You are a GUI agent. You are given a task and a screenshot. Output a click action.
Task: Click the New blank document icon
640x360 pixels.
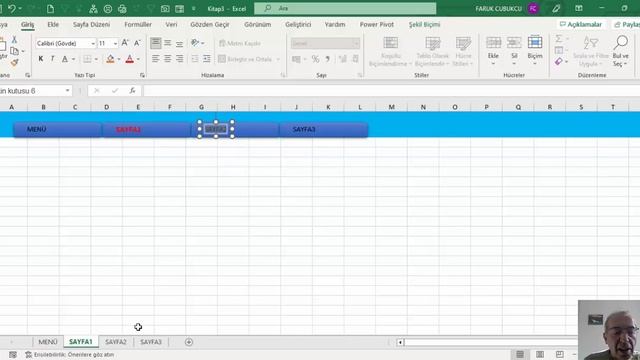(x=50, y=9)
